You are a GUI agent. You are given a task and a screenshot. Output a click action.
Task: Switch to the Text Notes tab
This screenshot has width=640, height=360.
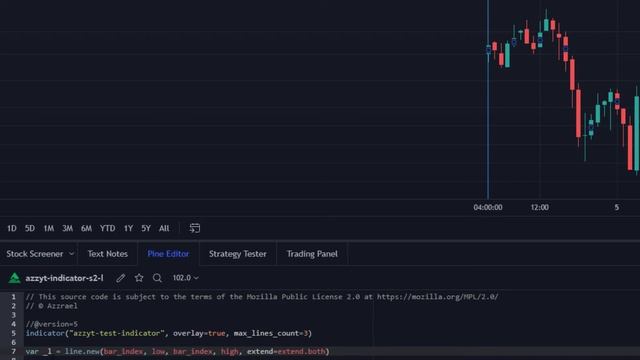tap(108, 254)
